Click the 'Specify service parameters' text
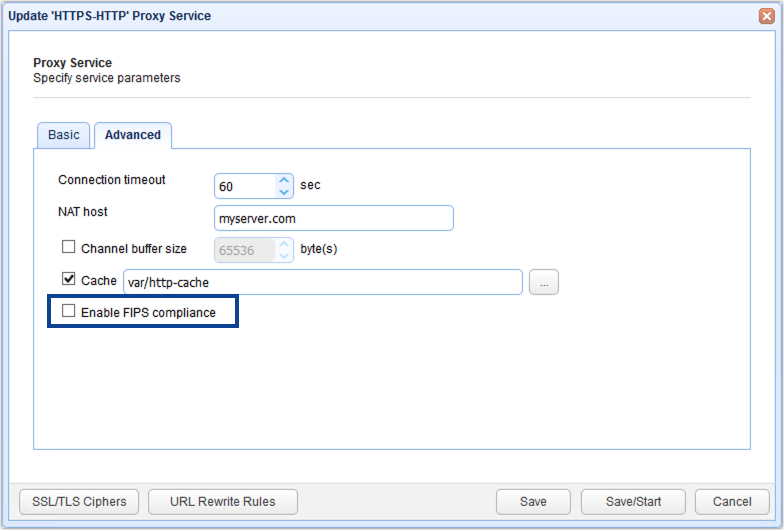Viewport: 784px width, 530px height. point(106,78)
